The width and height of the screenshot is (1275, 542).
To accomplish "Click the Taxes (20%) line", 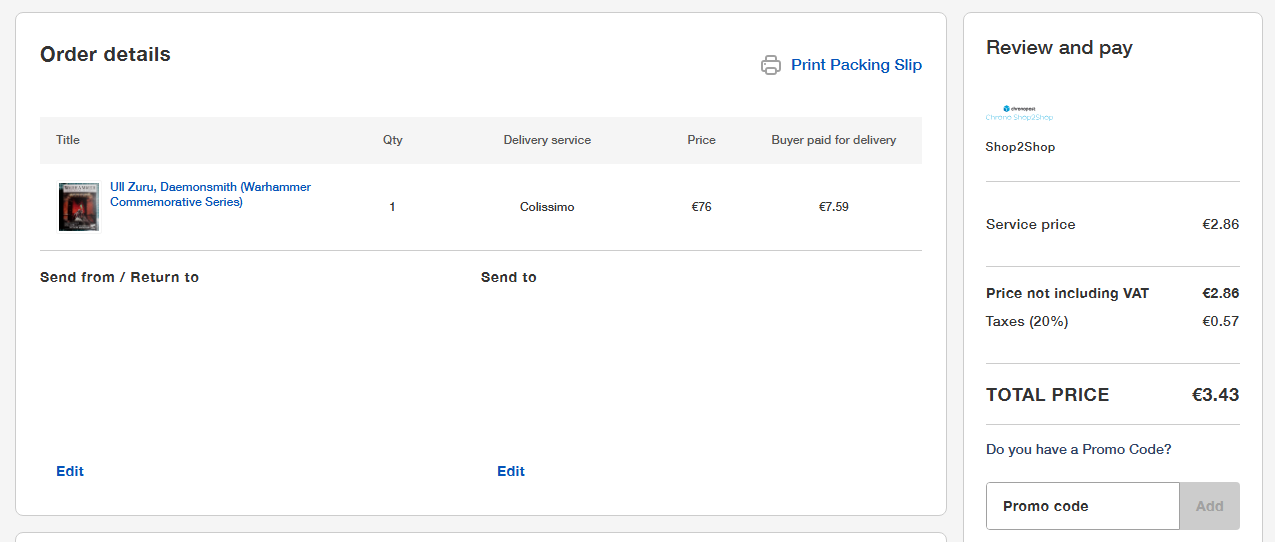I will [1027, 321].
